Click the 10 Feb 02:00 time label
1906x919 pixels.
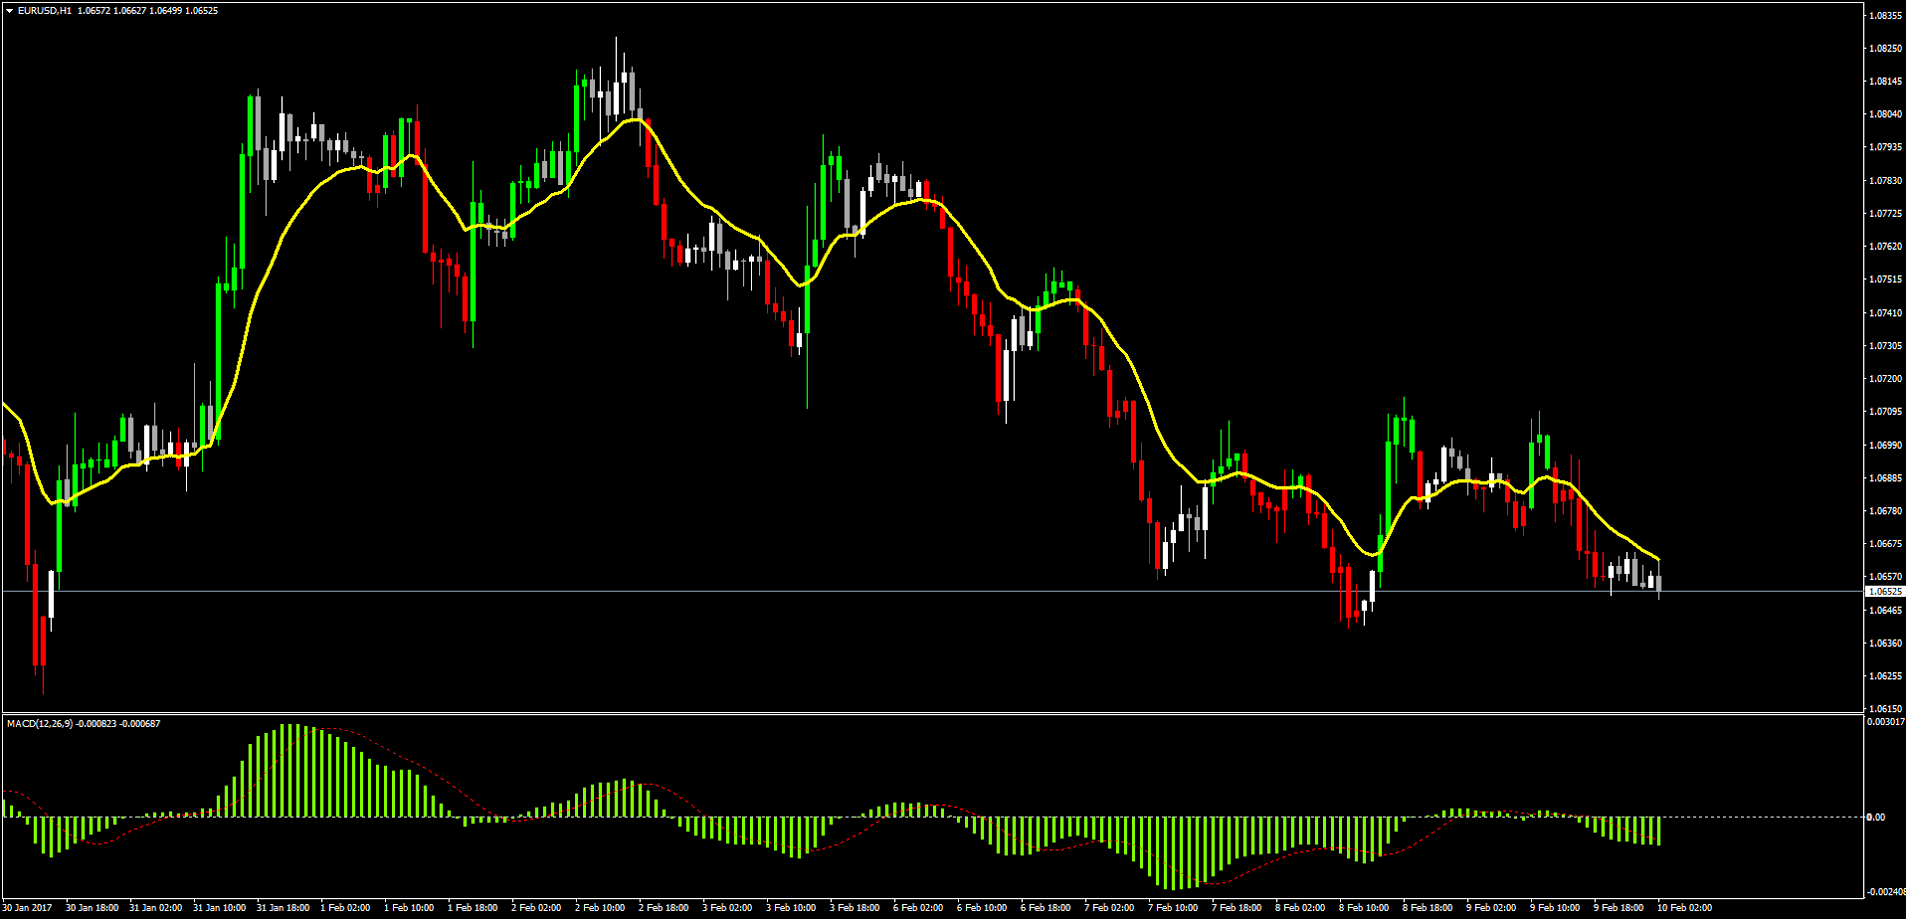[1685, 908]
